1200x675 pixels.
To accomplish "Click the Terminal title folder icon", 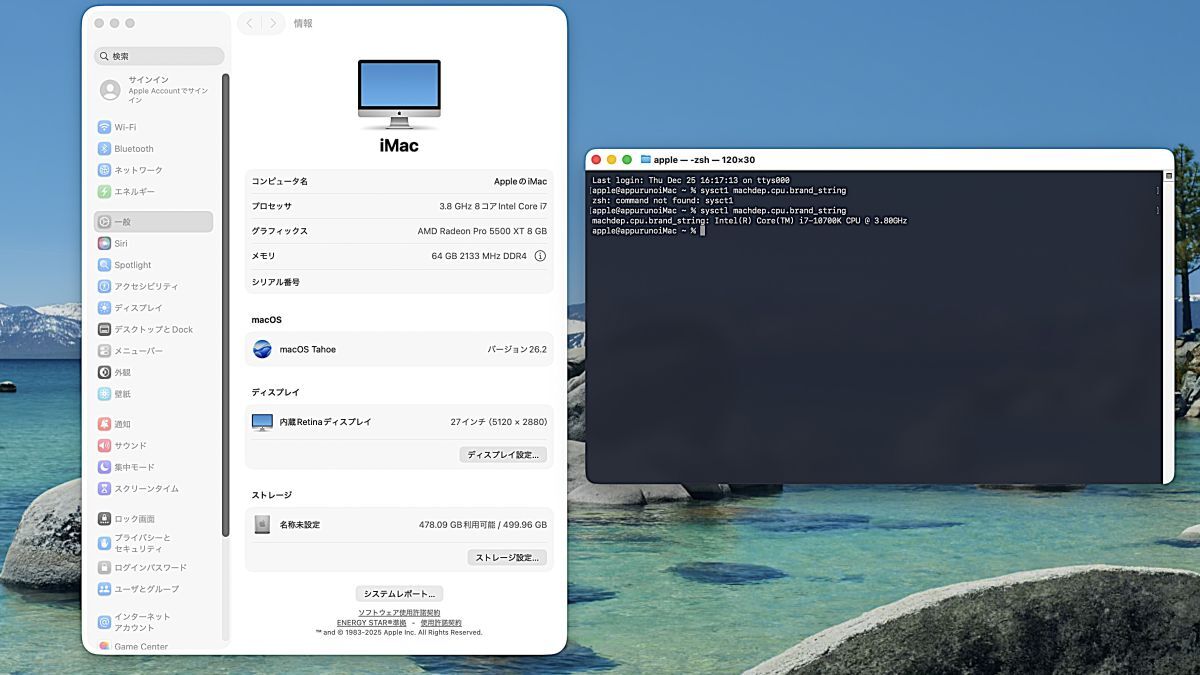I will [x=645, y=159].
